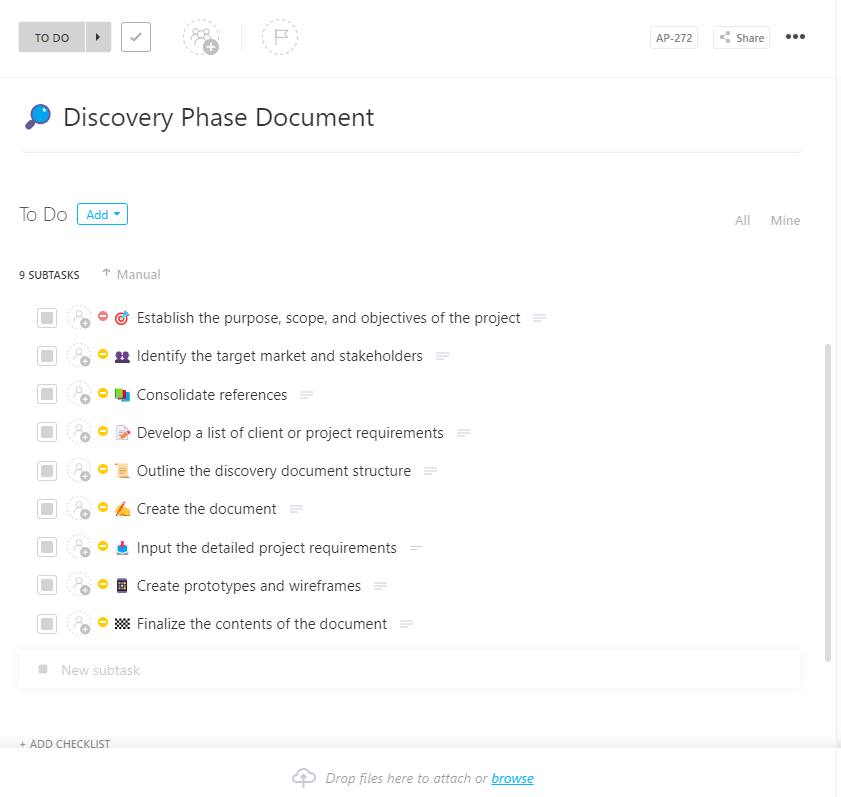The image size is (841, 797).
Task: Open the Add dropdown next to To Do
Action: coord(102,213)
